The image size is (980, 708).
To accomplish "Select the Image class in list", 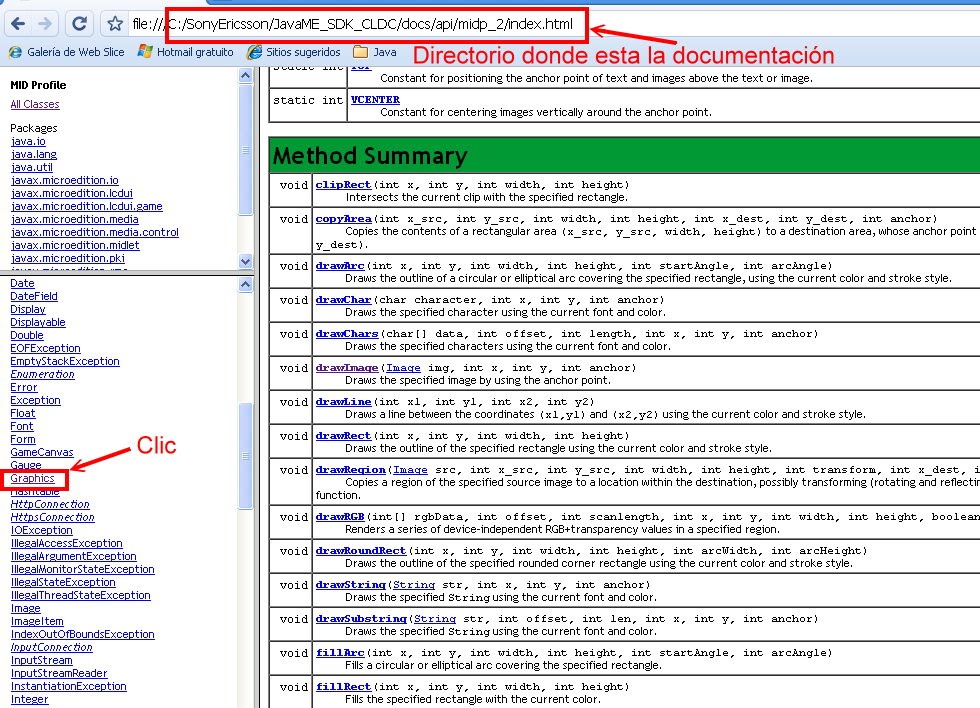I will 26,609.
